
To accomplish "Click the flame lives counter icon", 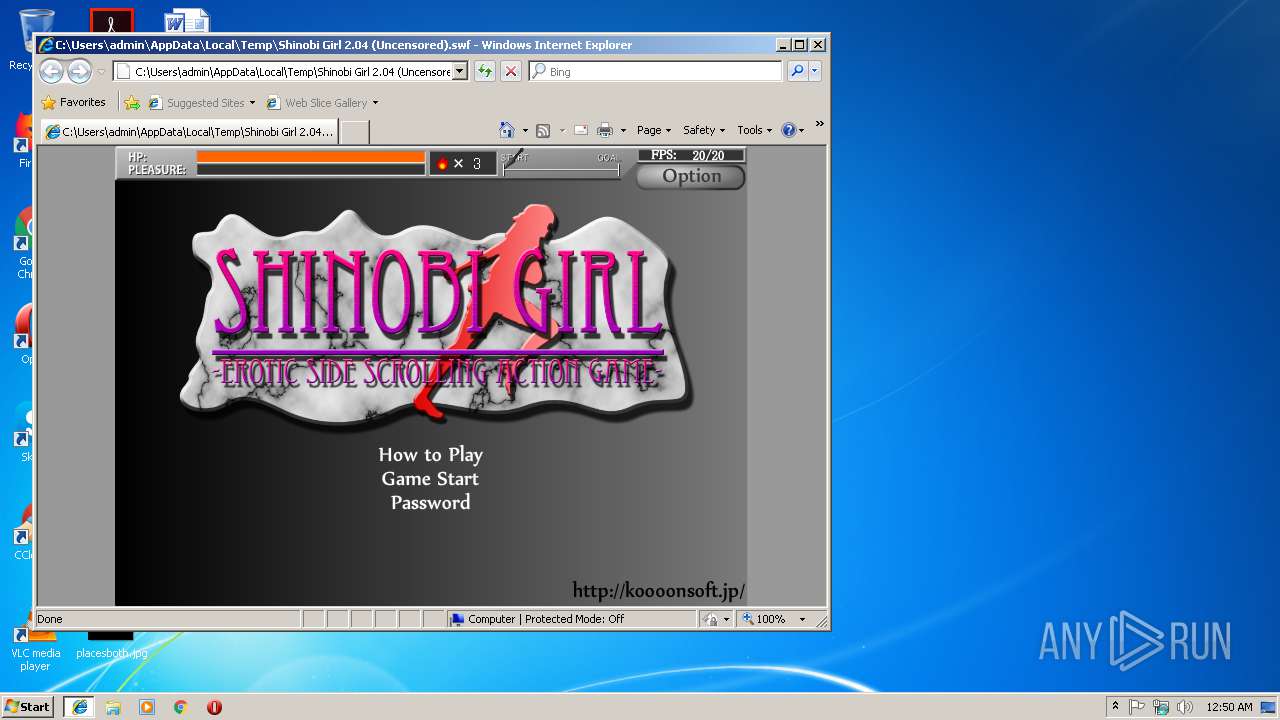I will 442,164.
